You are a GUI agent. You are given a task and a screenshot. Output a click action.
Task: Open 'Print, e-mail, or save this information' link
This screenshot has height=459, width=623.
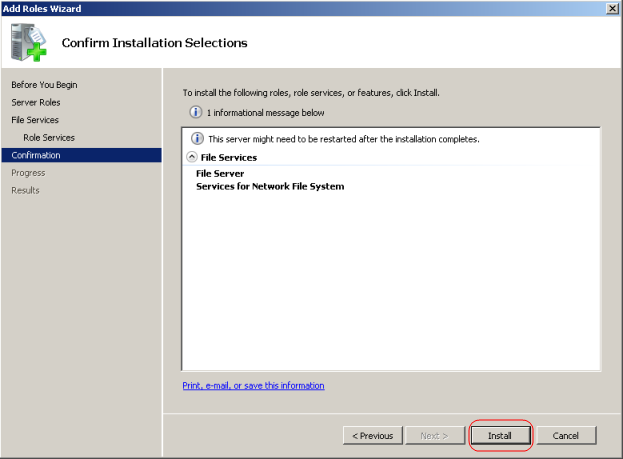[253, 386]
